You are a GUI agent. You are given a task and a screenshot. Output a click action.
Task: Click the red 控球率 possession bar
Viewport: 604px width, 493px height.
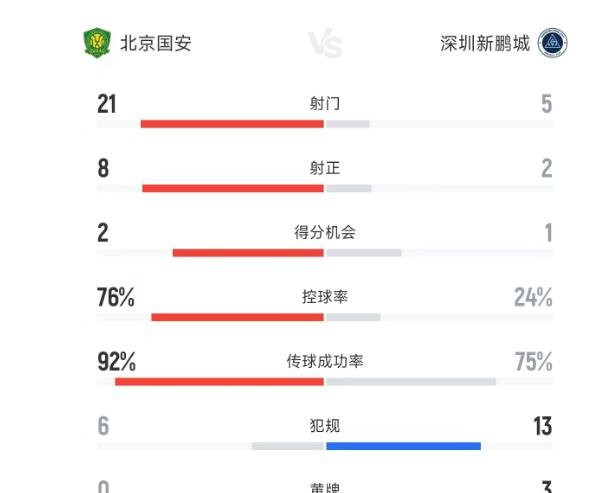[238, 317]
